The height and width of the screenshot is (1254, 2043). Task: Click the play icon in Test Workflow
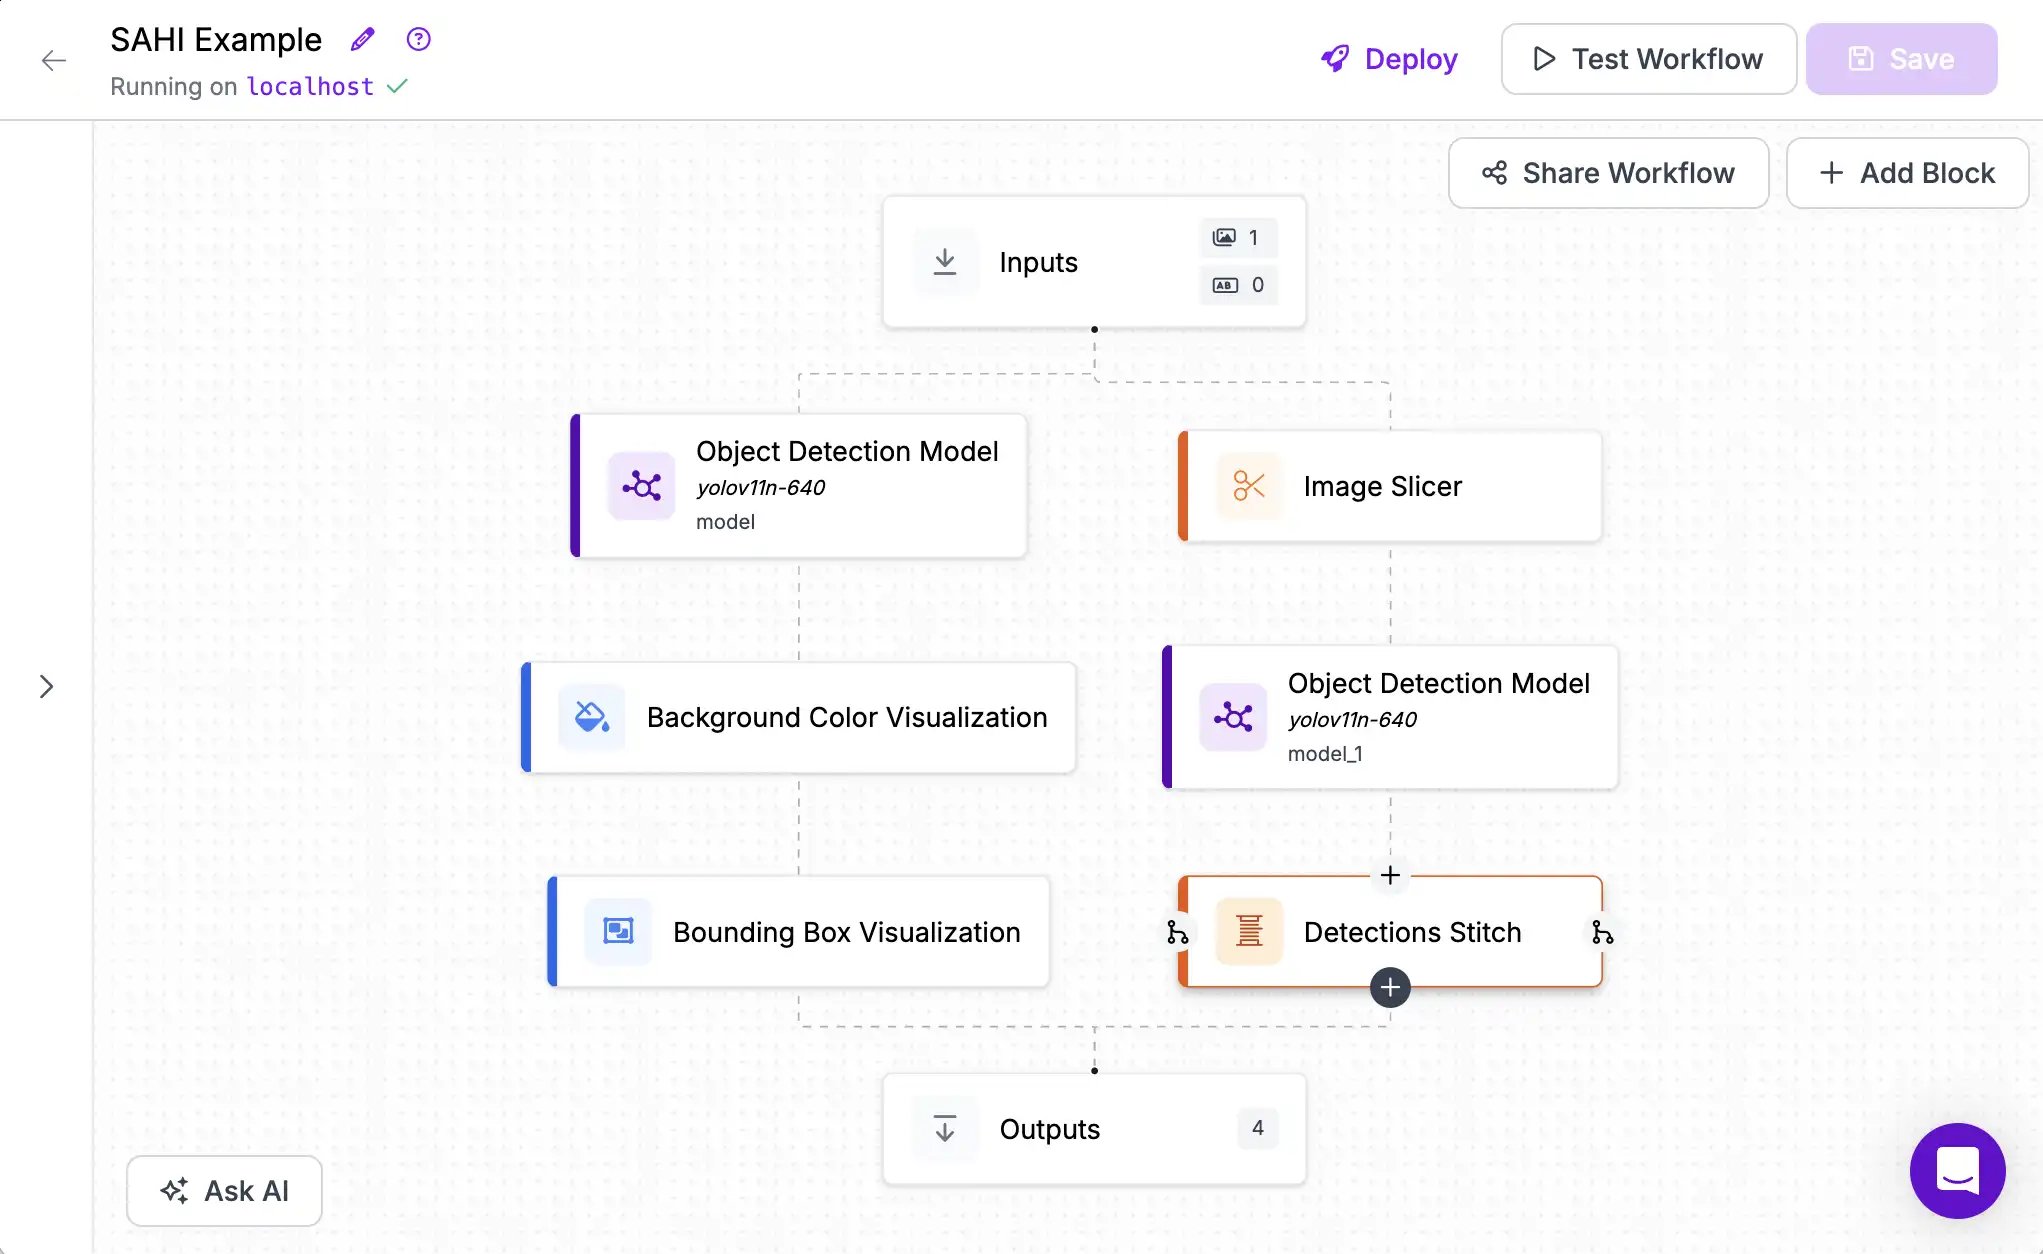point(1544,59)
